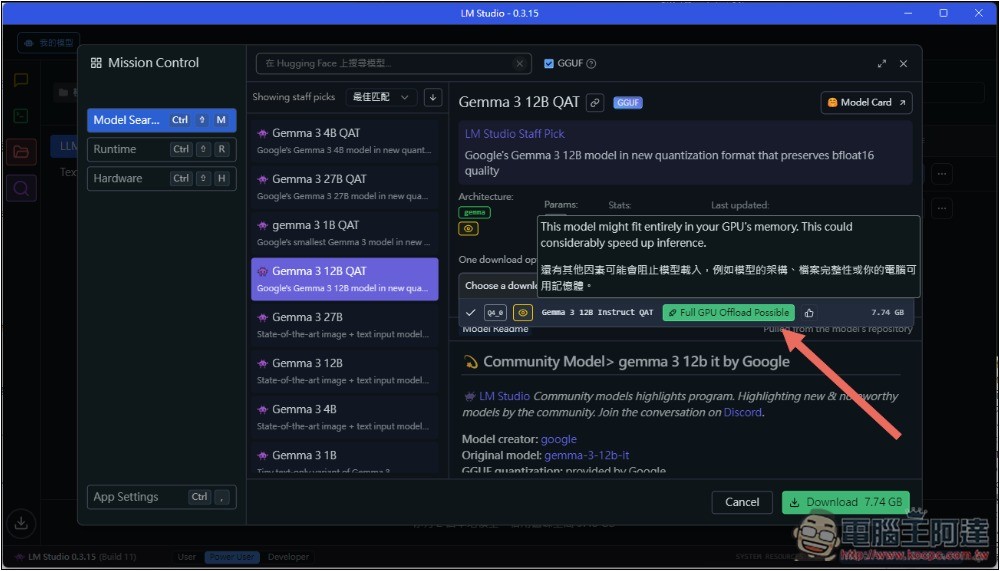
Task: Open the chat icon in the left sidebar
Action: 21,81
